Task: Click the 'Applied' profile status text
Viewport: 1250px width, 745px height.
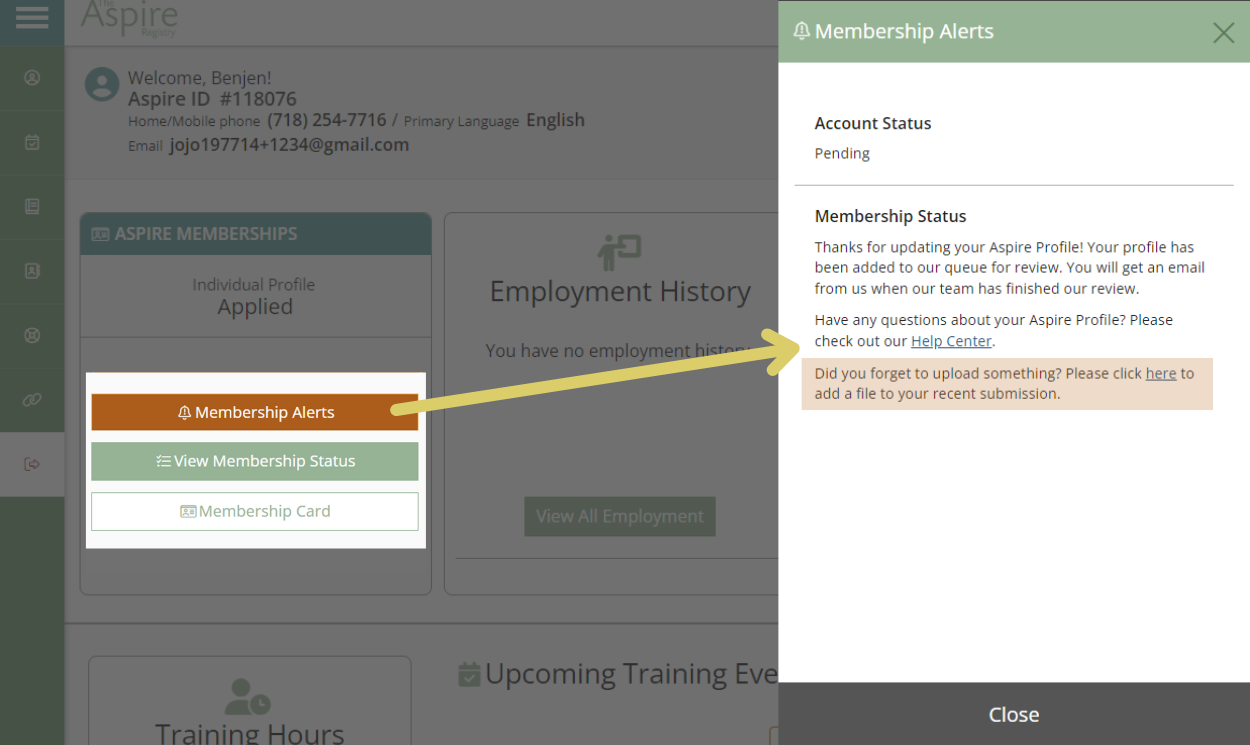Action: click(x=255, y=307)
